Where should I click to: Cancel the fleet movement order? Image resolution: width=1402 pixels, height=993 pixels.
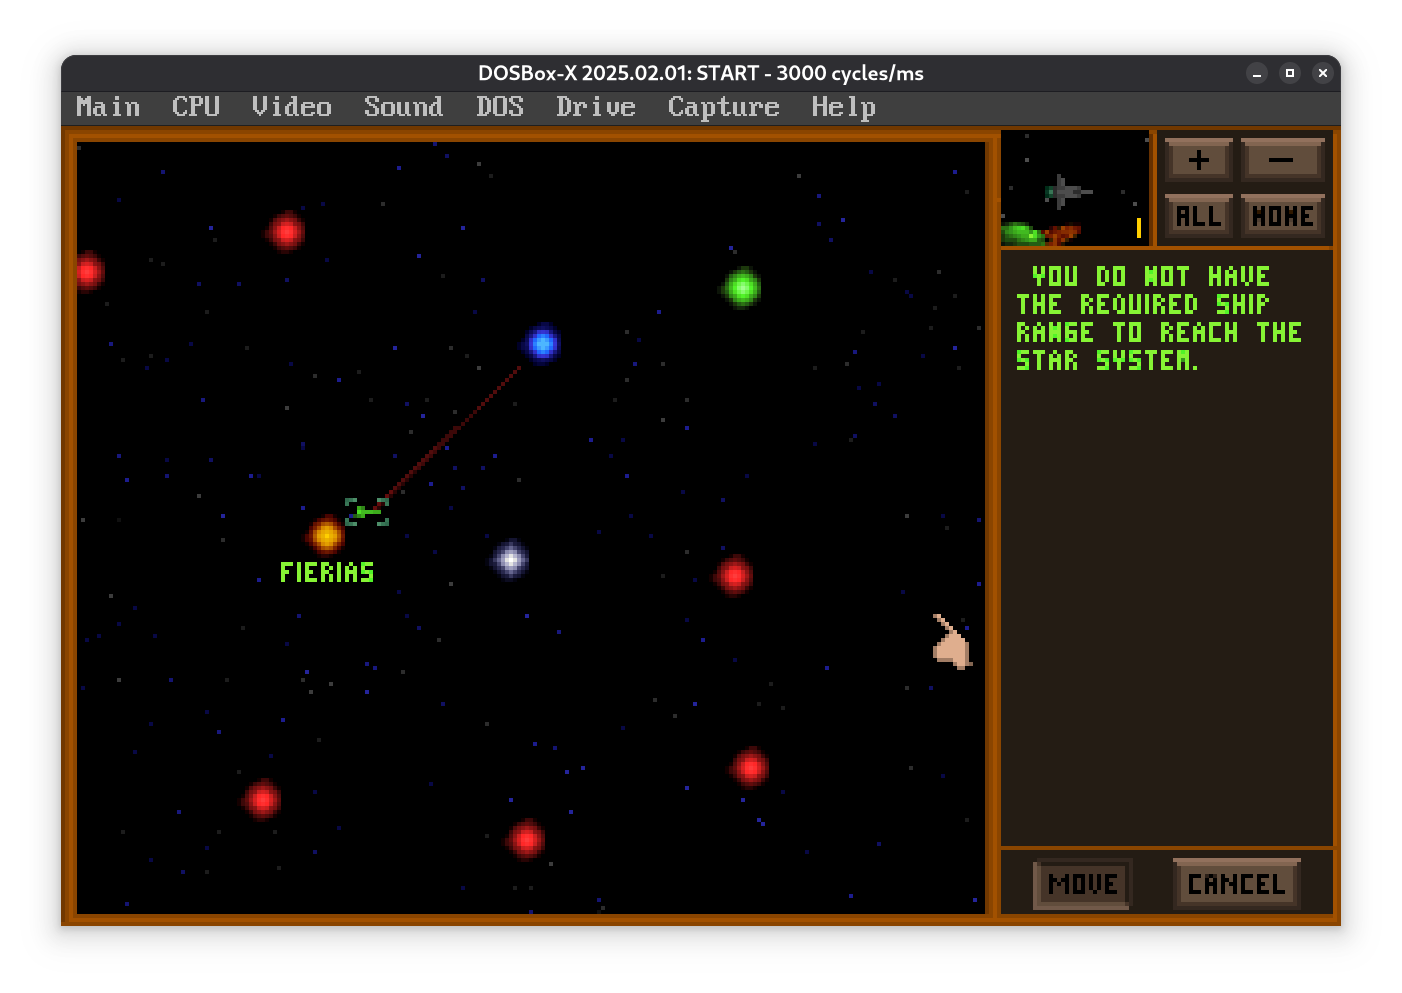pyautogui.click(x=1236, y=884)
